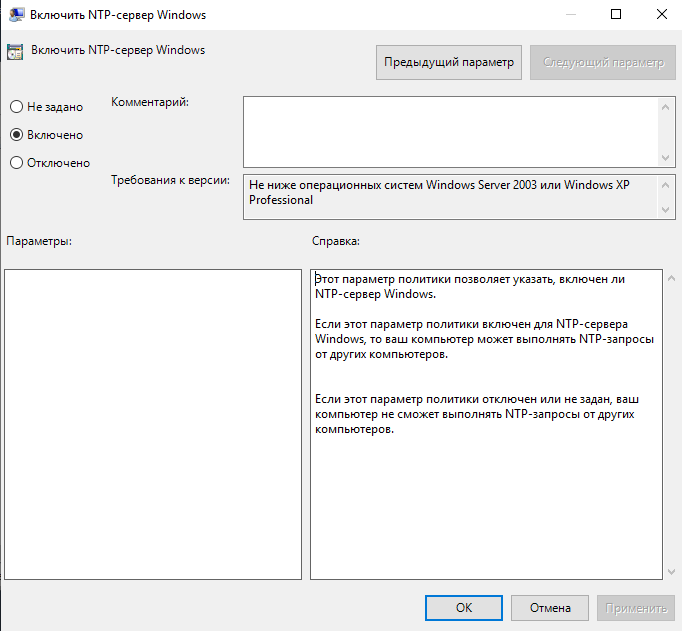Click the version requirements text box
Image resolution: width=682 pixels, height=631 pixels.
[x=450, y=196]
